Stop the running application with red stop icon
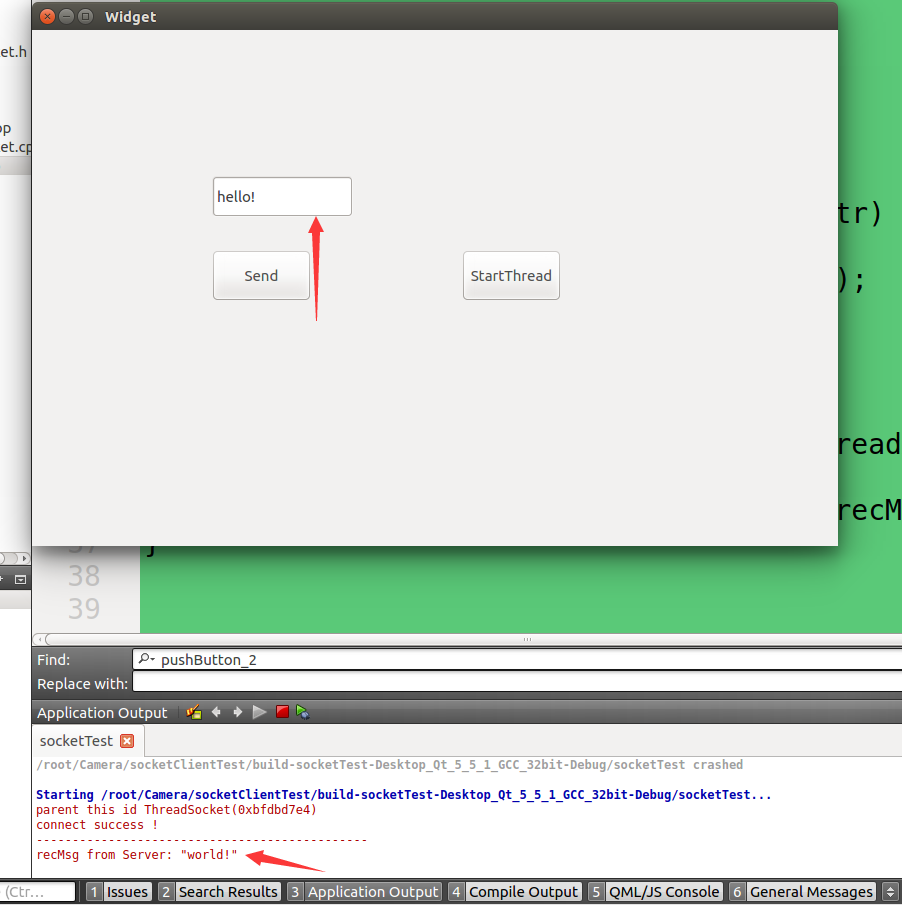The image size is (902, 905). [282, 712]
